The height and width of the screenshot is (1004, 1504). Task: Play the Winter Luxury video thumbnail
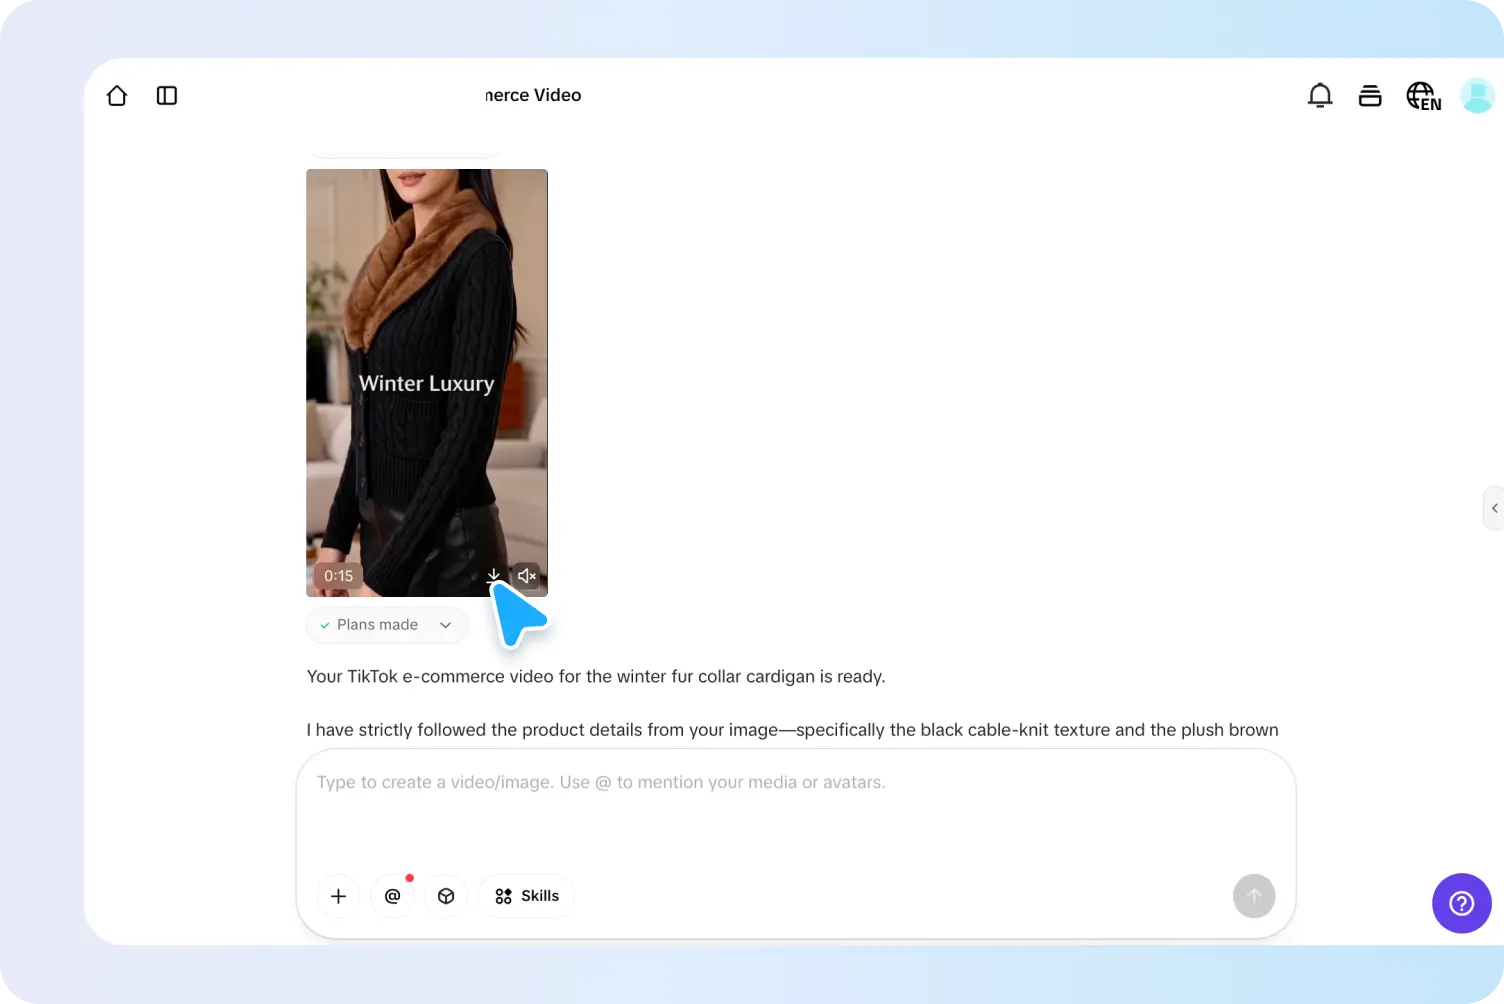(x=427, y=383)
